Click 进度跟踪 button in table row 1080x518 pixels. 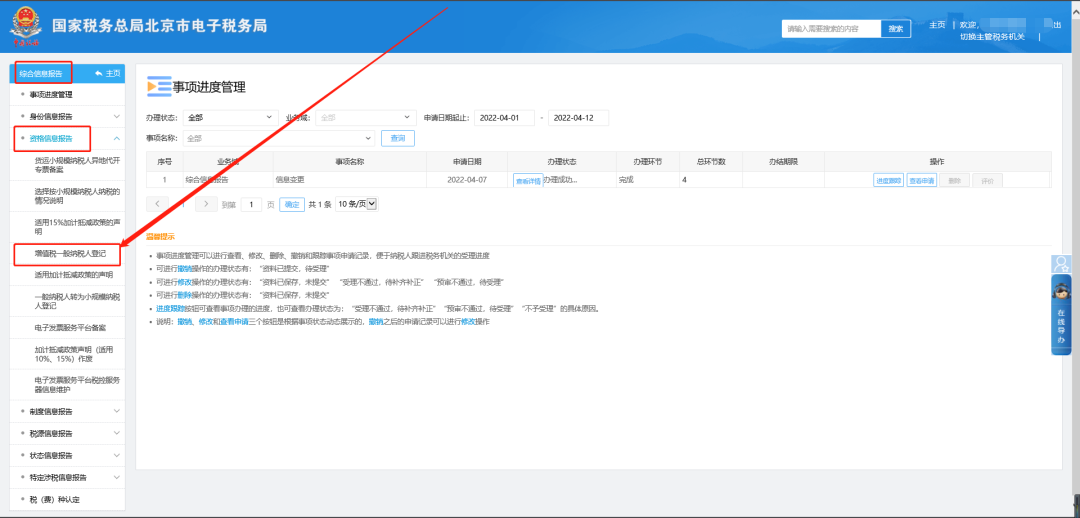click(x=889, y=180)
